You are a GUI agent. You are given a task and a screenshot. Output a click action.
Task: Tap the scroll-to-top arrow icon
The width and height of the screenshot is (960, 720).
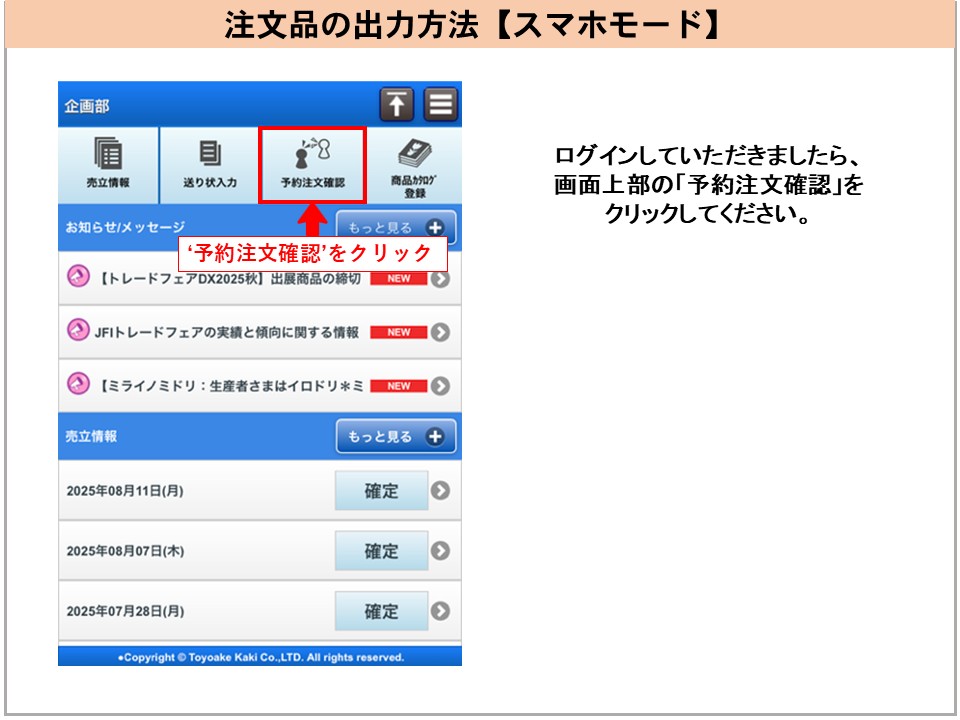tap(397, 105)
